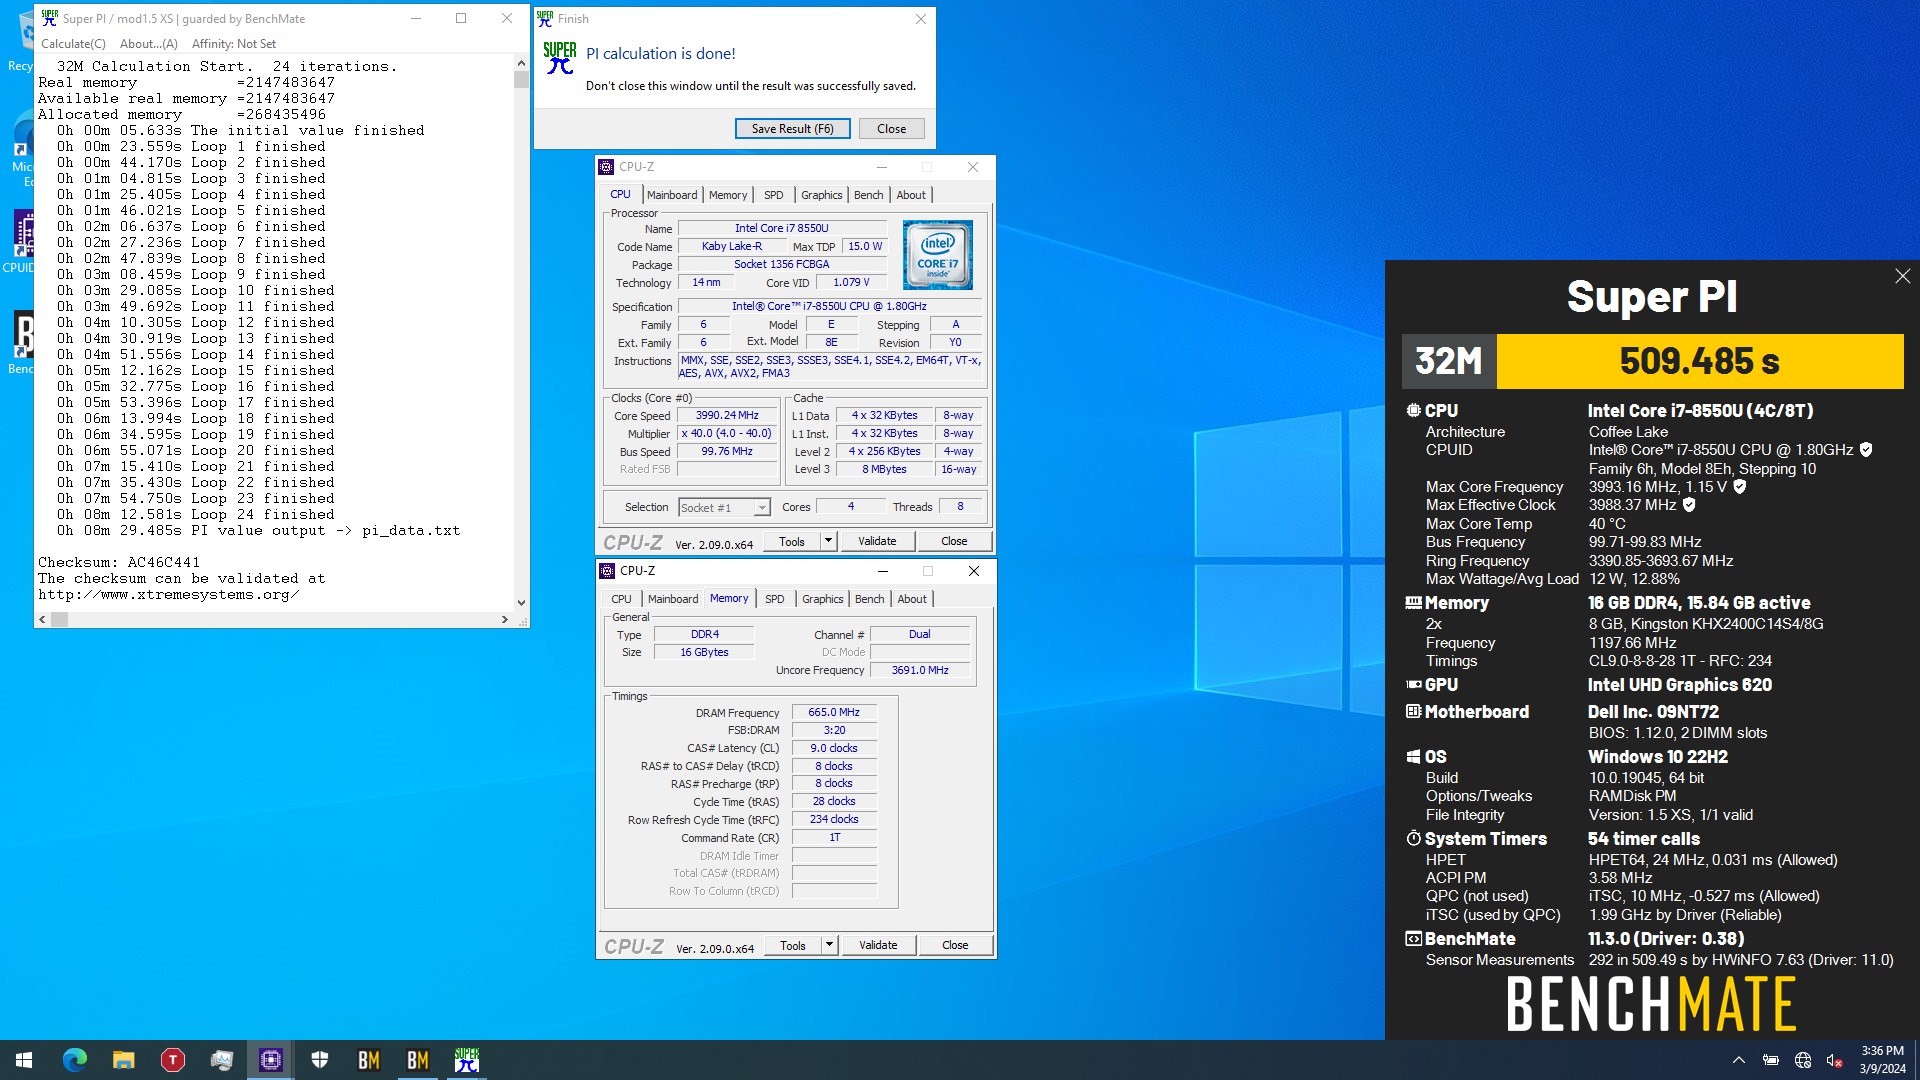
Task: Open network globe tray icon
Action: [x=1803, y=1060]
